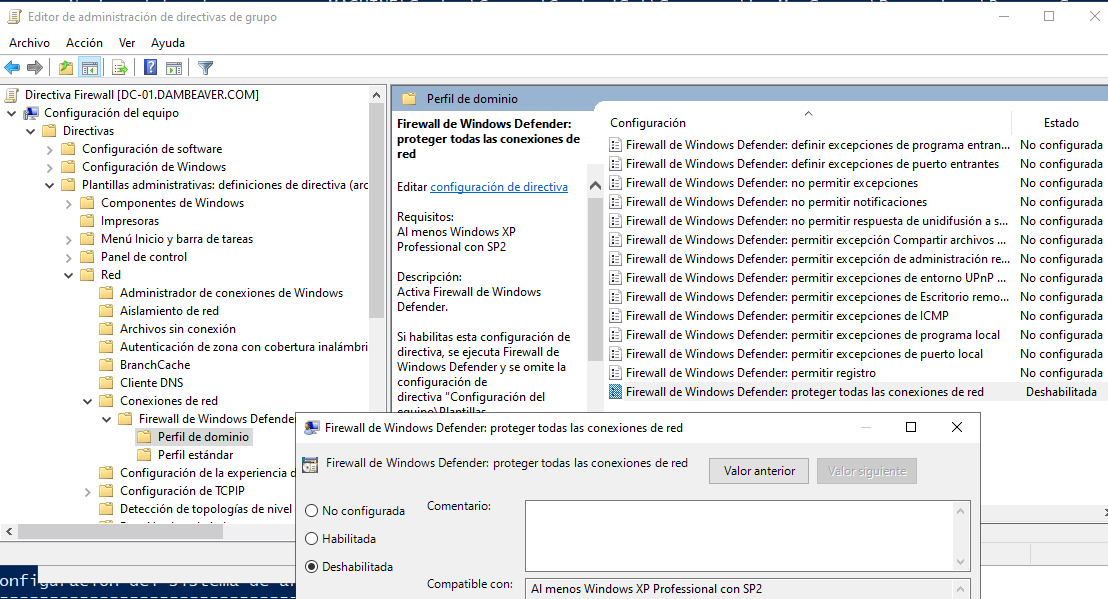Viewport: 1108px width, 599px height.
Task: Click the tree pane horizontal scrollbar thumb
Action: pos(120,531)
